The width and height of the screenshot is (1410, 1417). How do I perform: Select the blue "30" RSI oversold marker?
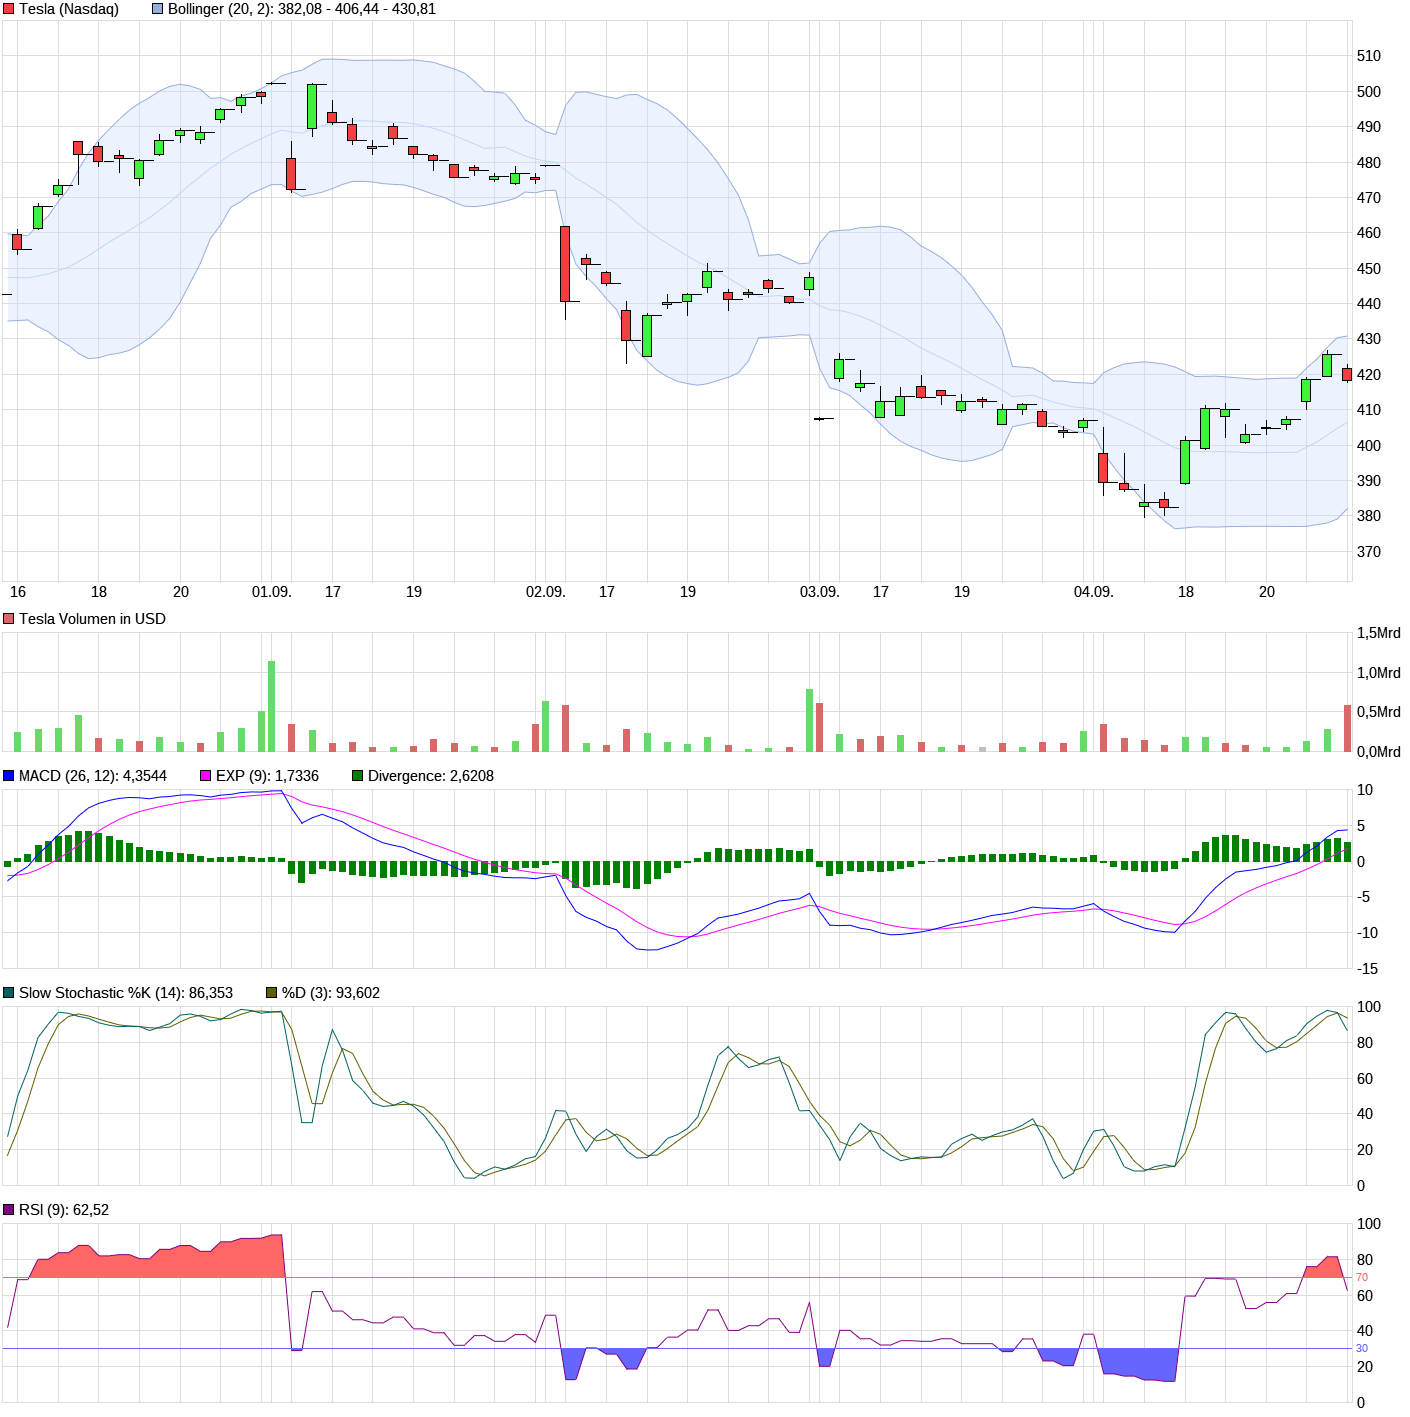[x=1362, y=1349]
